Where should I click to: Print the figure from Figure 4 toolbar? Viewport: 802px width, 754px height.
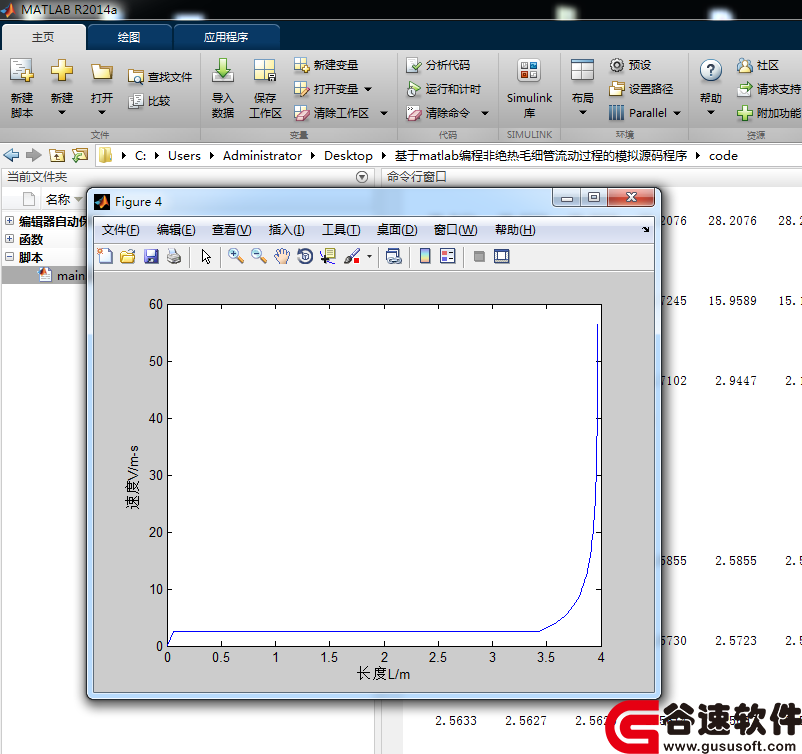coord(174,256)
